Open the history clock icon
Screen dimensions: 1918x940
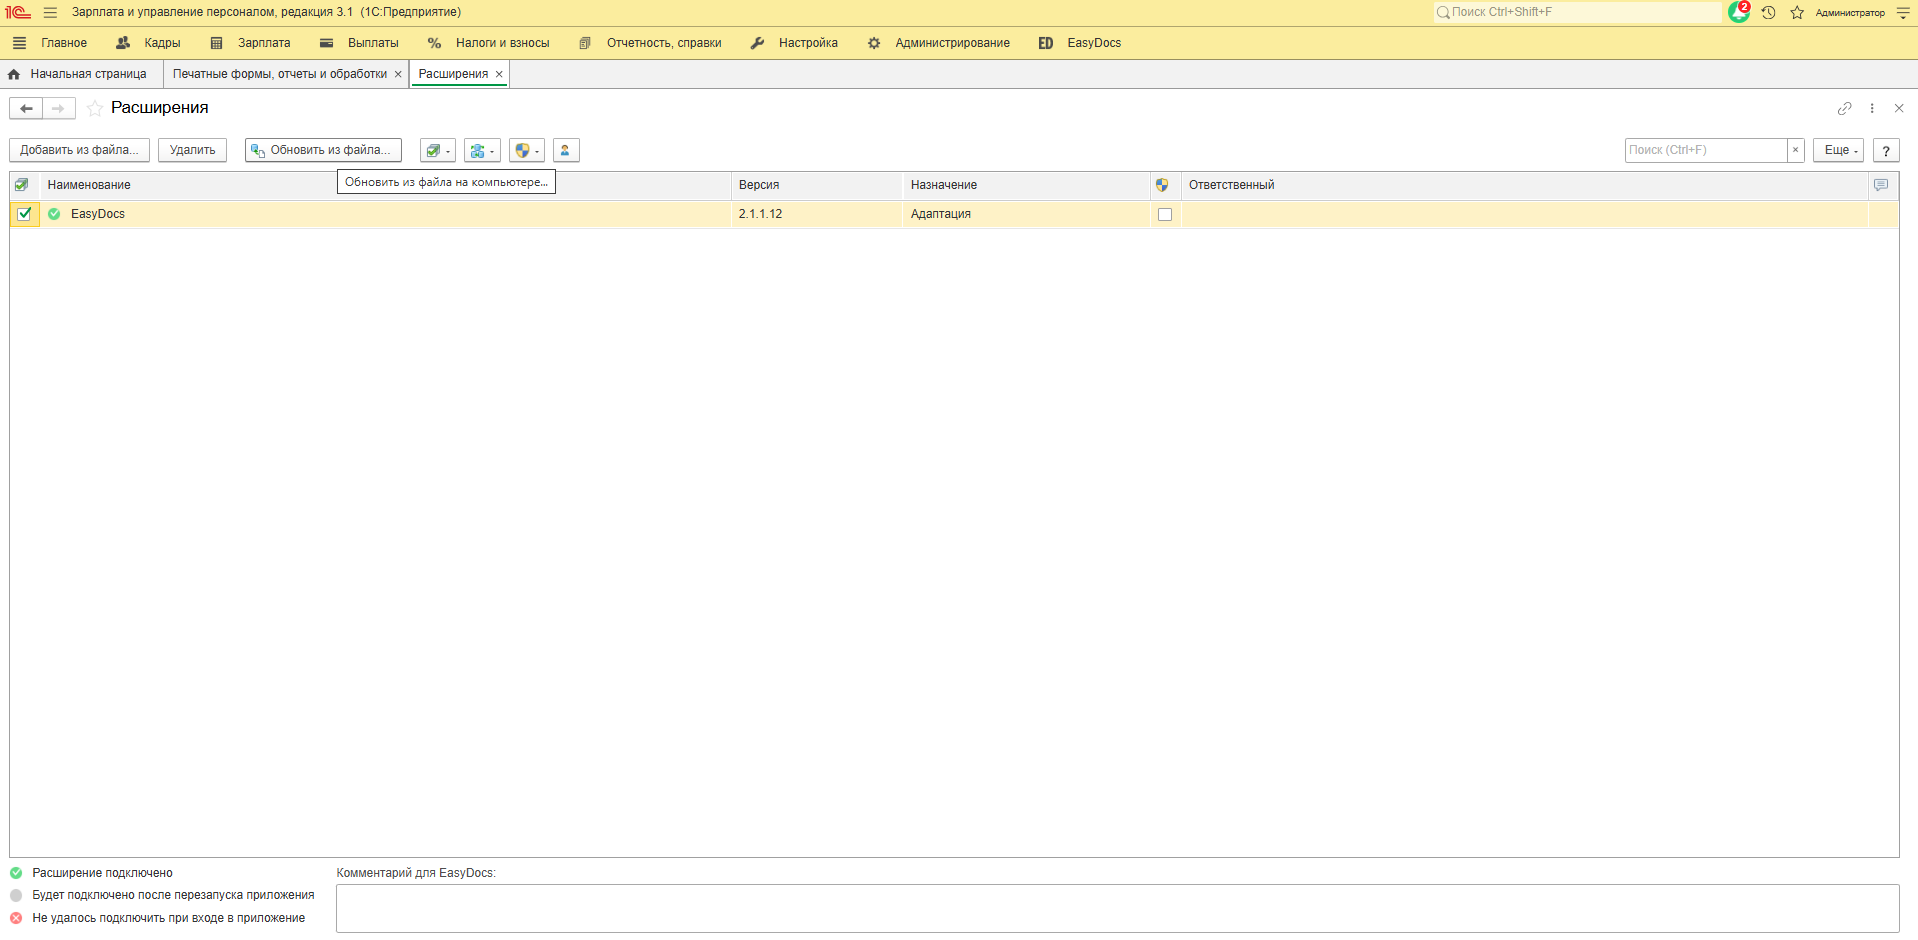coord(1768,12)
